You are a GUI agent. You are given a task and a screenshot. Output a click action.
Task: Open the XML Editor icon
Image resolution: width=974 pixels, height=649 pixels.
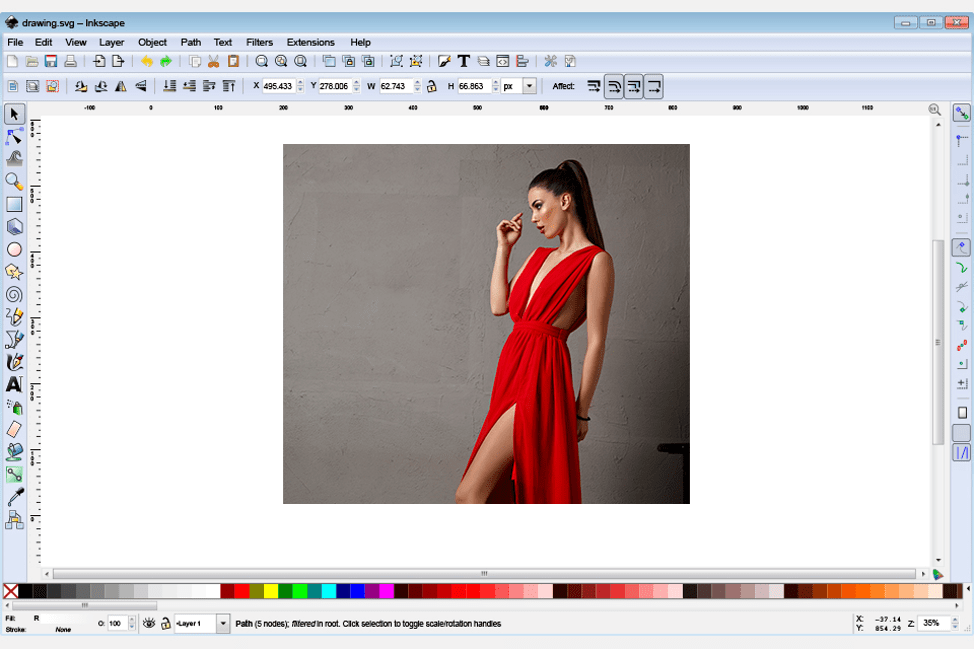[x=503, y=61]
